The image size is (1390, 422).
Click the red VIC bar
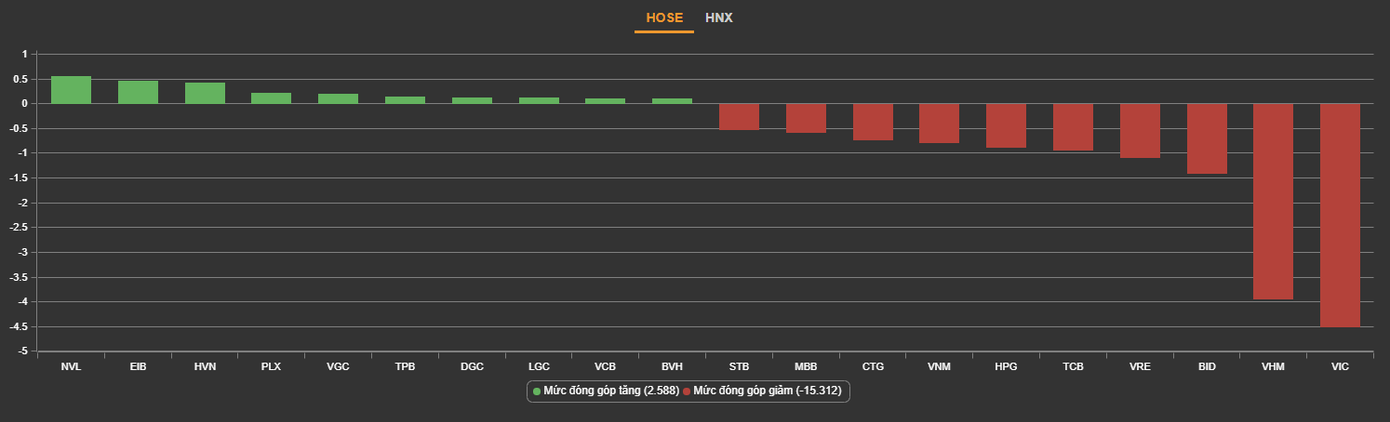(x=1340, y=215)
